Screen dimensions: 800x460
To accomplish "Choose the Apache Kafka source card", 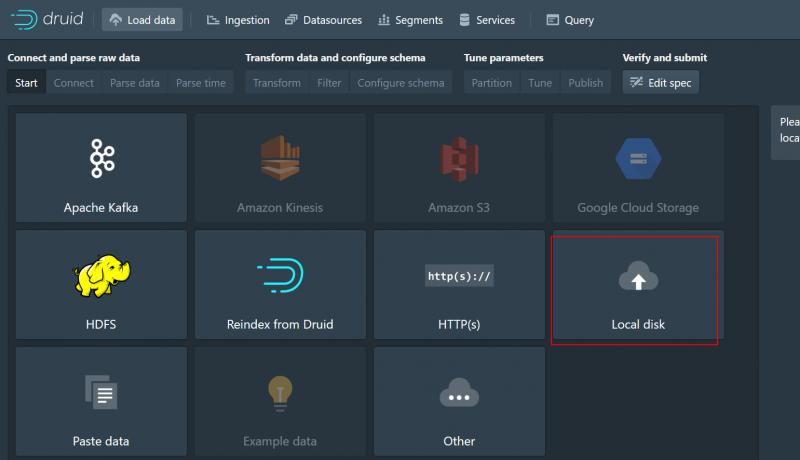I will 101,168.
